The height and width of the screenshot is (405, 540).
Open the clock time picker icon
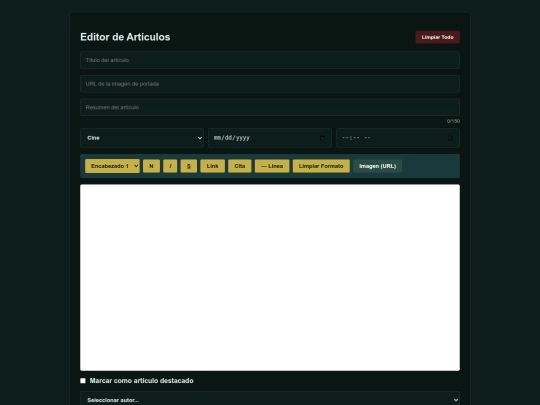(x=450, y=138)
